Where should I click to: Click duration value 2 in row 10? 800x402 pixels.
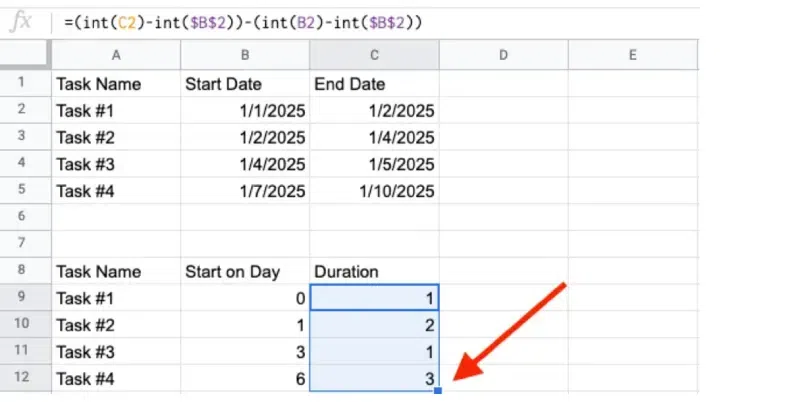(374, 324)
